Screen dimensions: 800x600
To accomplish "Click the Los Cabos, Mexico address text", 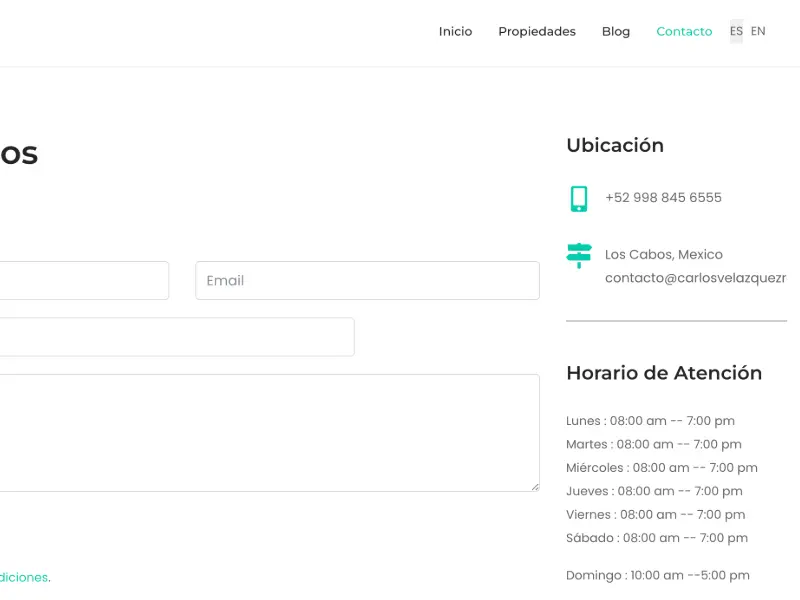I will click(664, 255).
